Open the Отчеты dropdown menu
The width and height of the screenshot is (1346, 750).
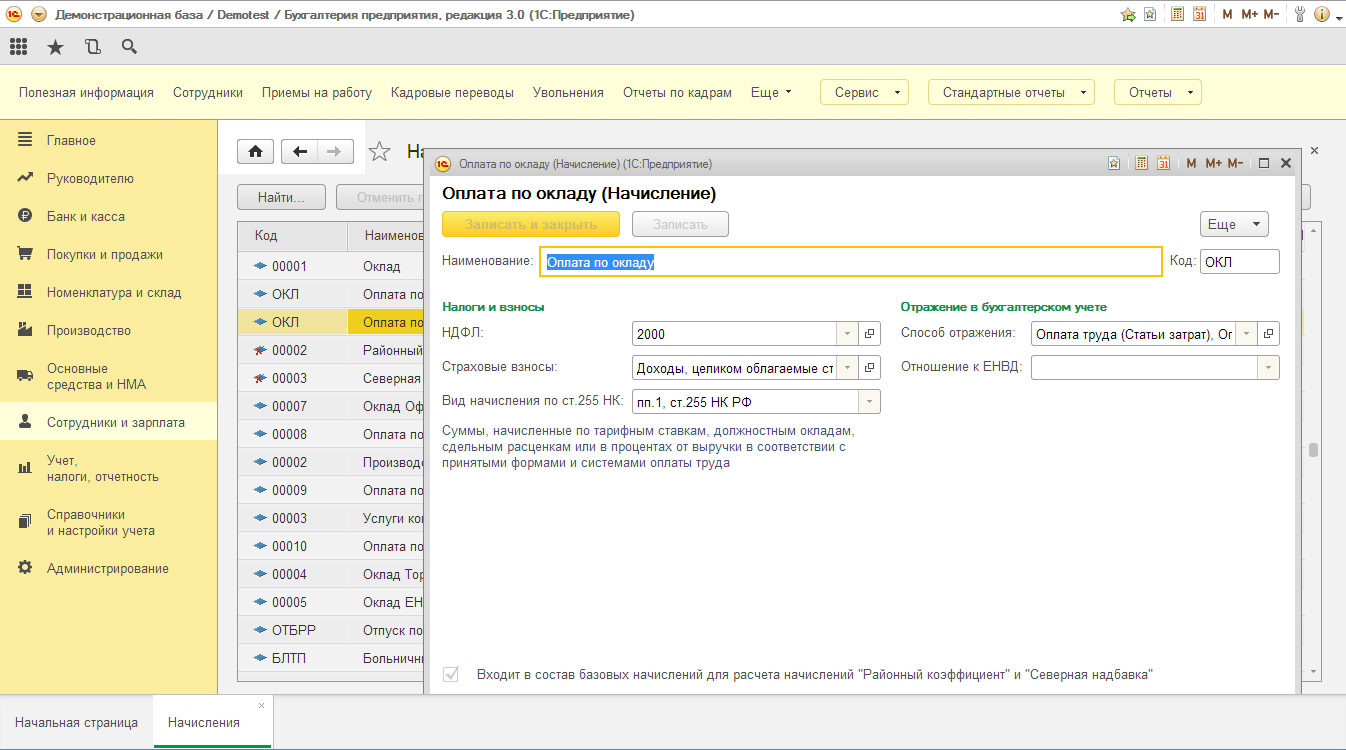pyautogui.click(x=1158, y=92)
